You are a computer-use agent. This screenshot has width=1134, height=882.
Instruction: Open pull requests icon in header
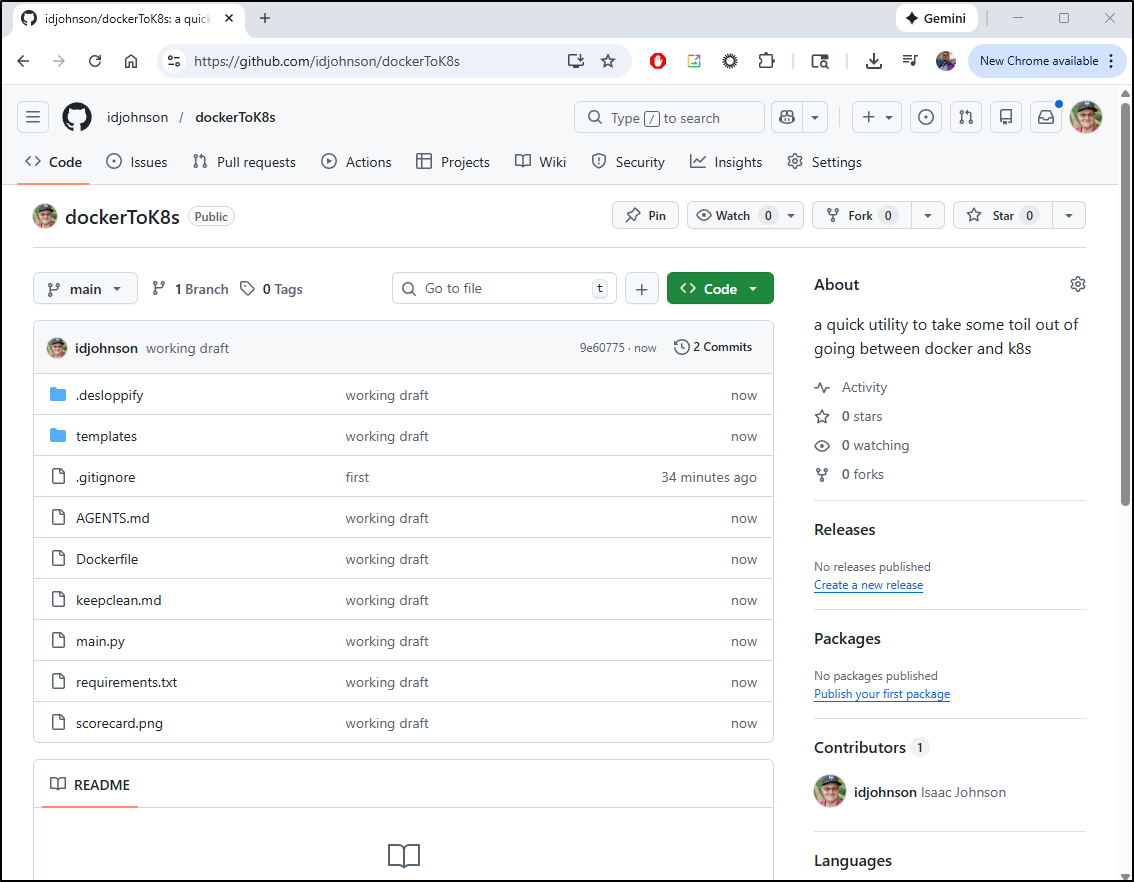965,117
